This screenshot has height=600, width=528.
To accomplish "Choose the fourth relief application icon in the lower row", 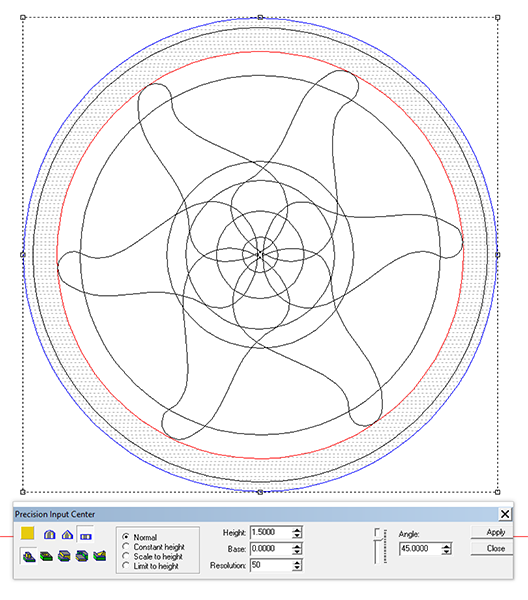I will 82,556.
